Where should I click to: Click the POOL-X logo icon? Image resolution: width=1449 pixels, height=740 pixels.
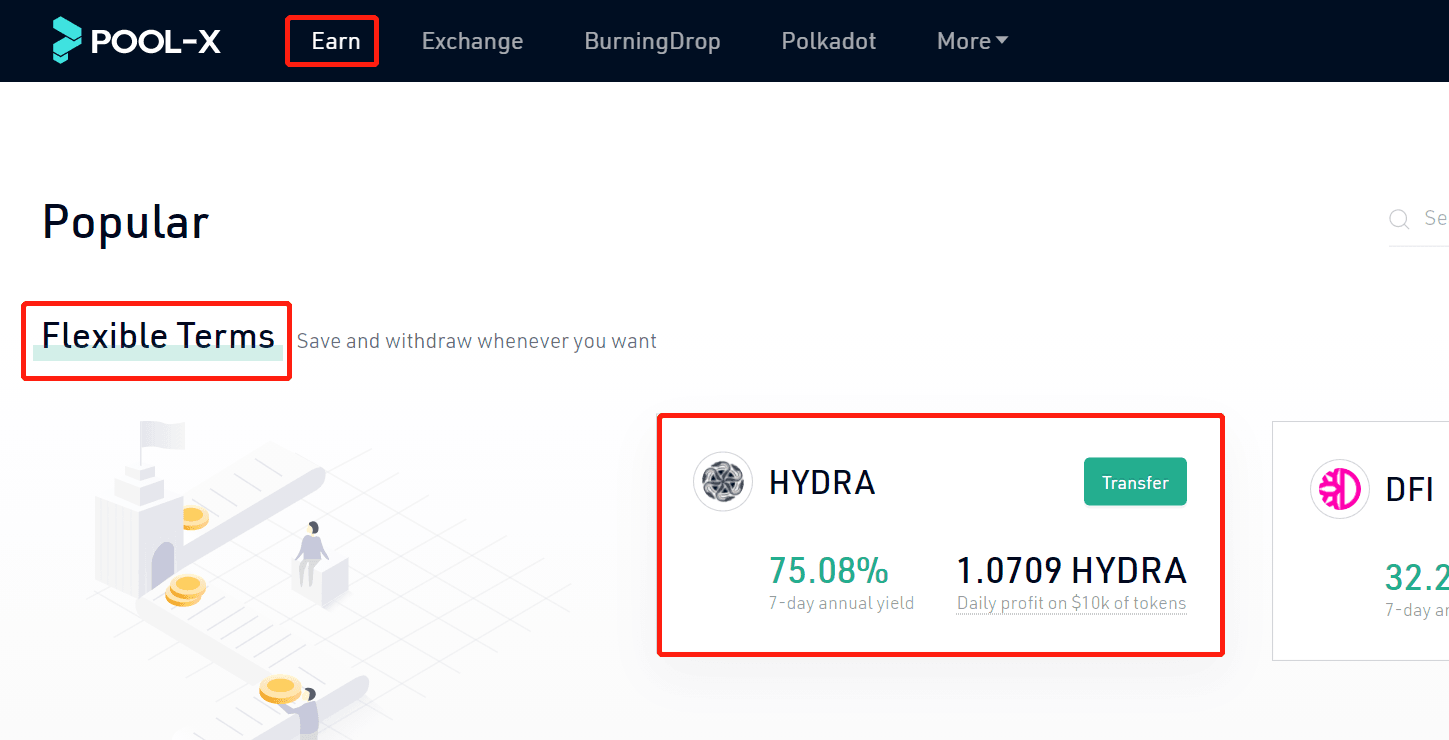coord(67,41)
